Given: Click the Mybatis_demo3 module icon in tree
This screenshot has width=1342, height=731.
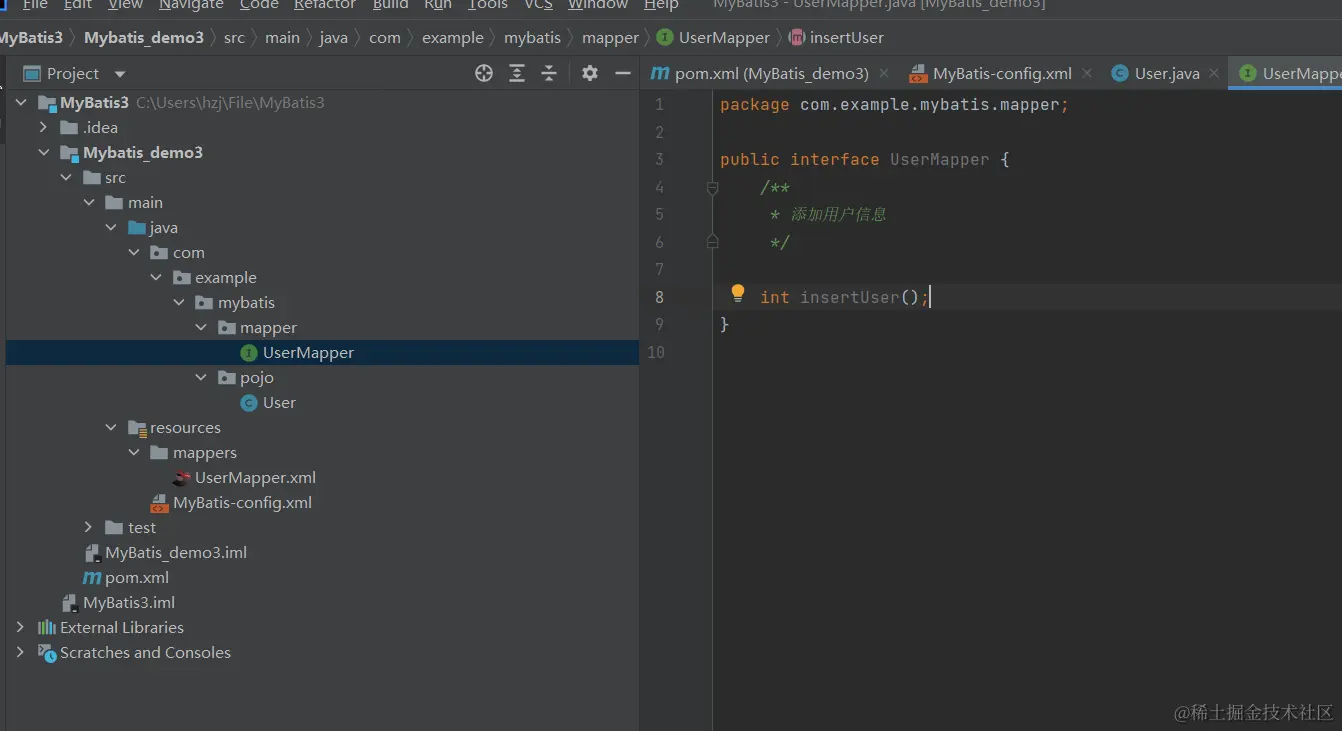Looking at the screenshot, I should (69, 152).
